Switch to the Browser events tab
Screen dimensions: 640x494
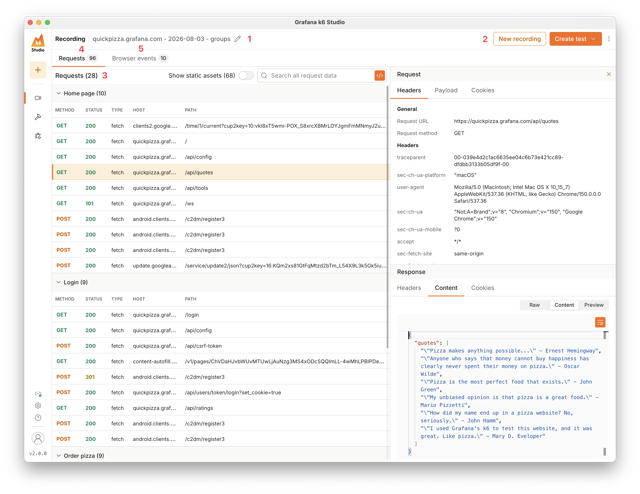tap(140, 58)
